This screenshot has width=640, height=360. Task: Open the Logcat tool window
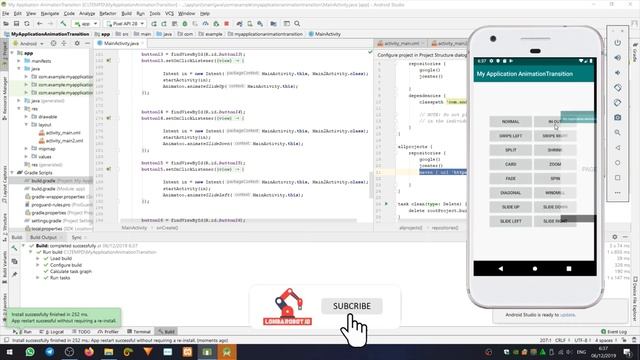(x=52, y=332)
